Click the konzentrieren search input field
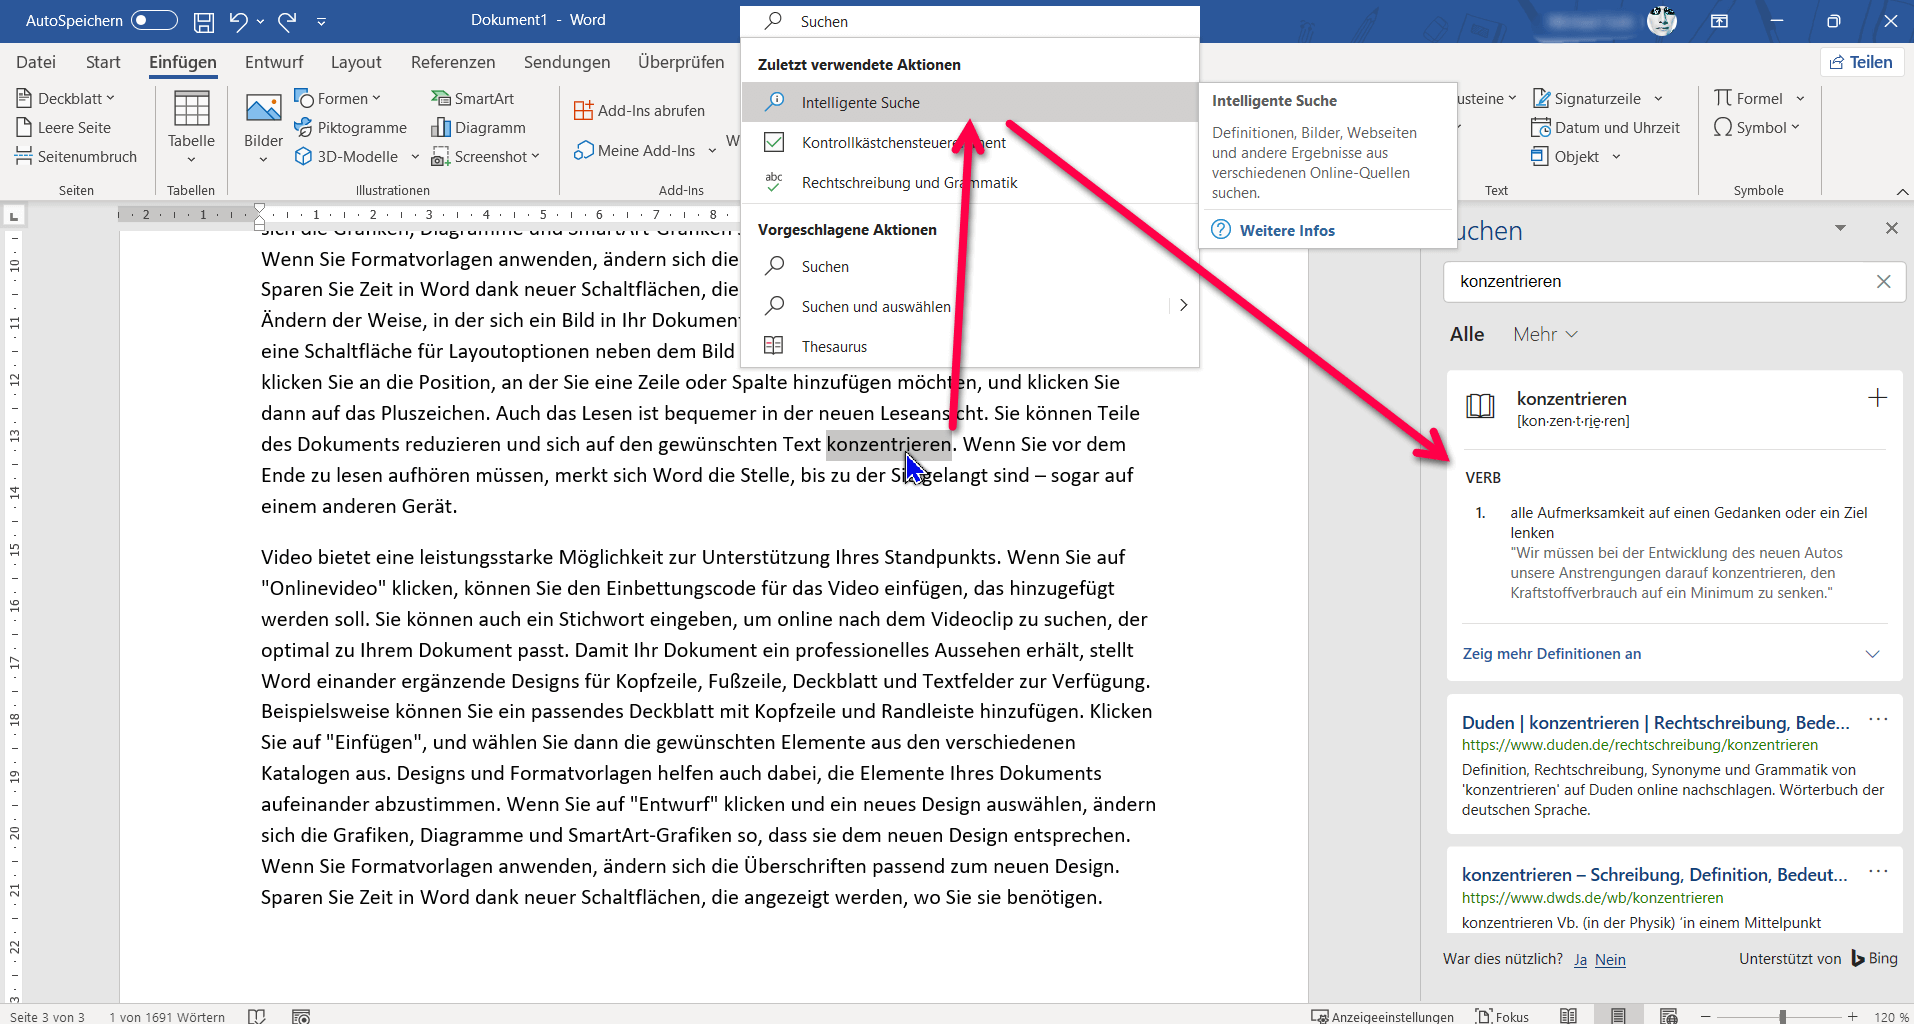Screen dimensions: 1914x1024 pos(1661,282)
